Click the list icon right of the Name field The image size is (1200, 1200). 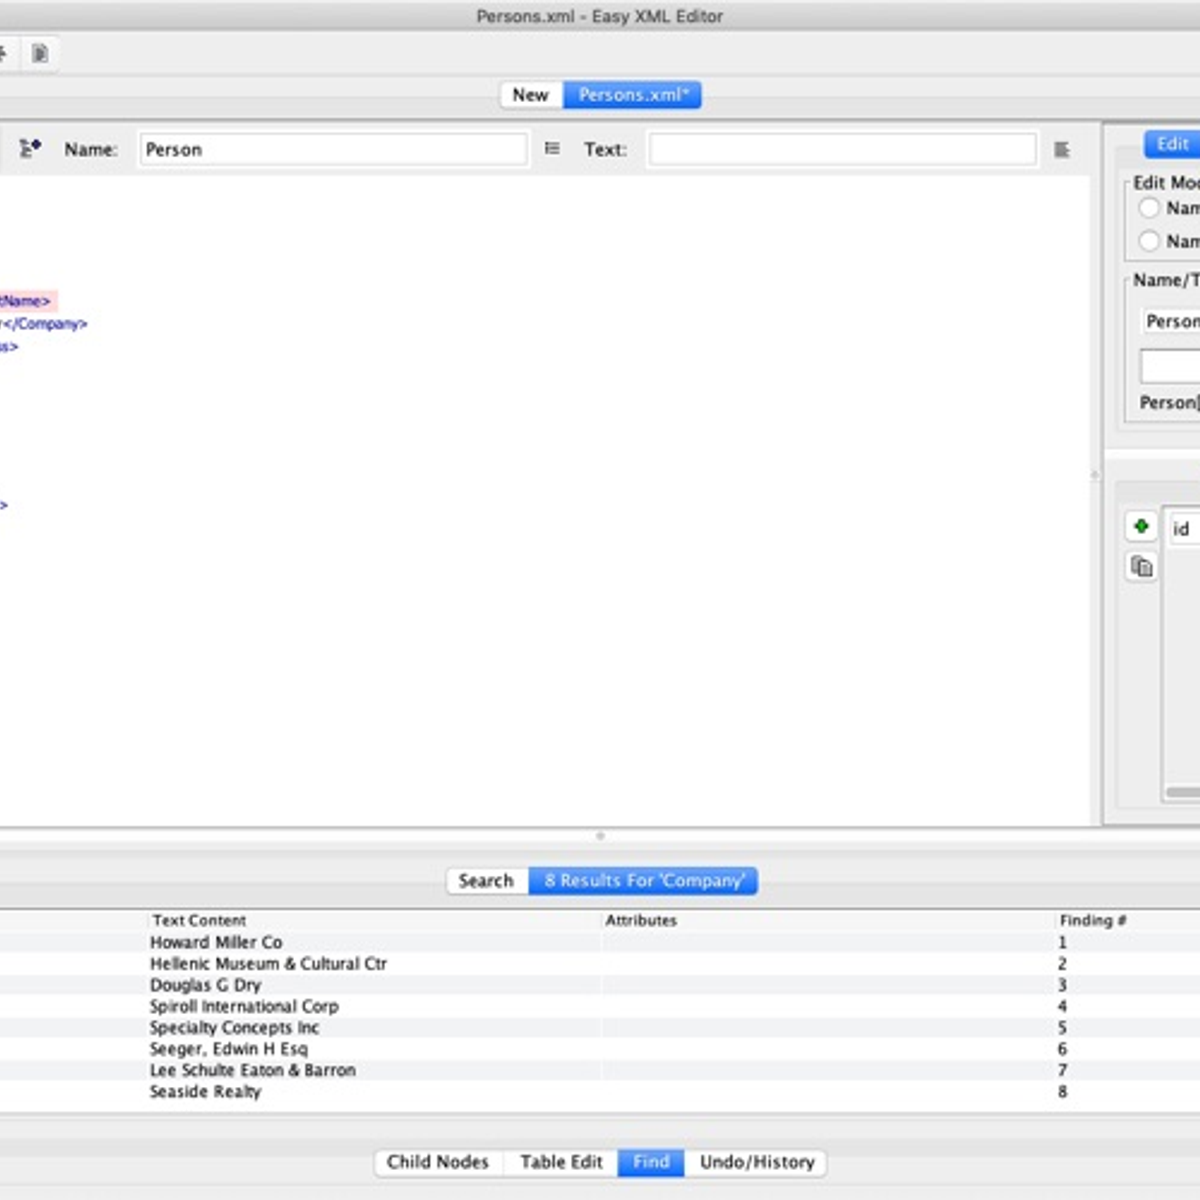coord(552,149)
